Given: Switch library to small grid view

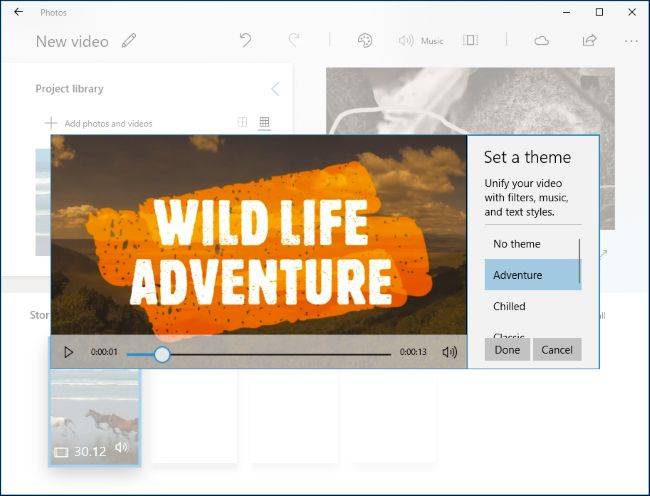Looking at the screenshot, I should 264,122.
